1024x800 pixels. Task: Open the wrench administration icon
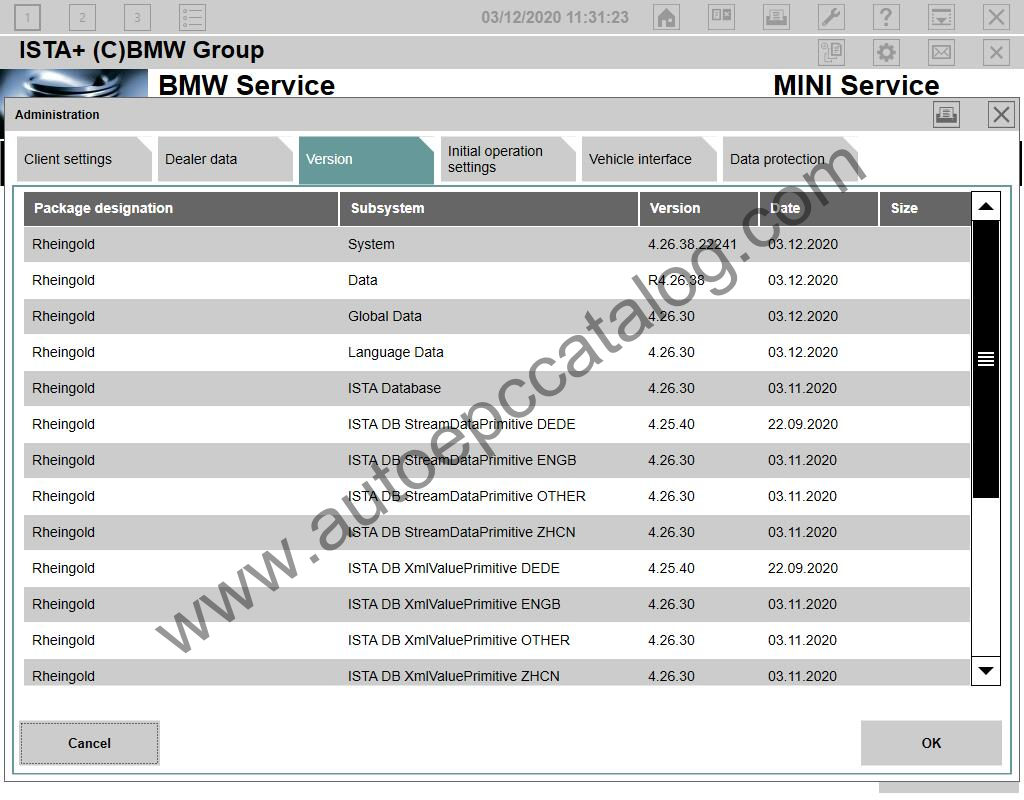click(831, 17)
